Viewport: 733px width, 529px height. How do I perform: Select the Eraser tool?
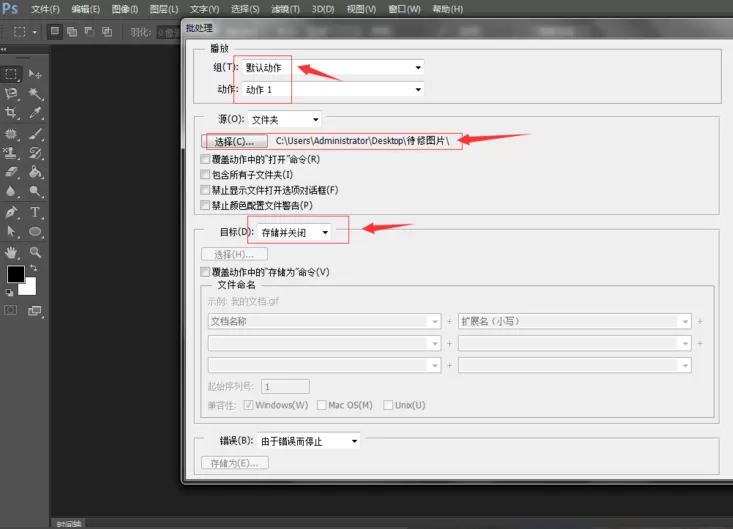[11, 172]
